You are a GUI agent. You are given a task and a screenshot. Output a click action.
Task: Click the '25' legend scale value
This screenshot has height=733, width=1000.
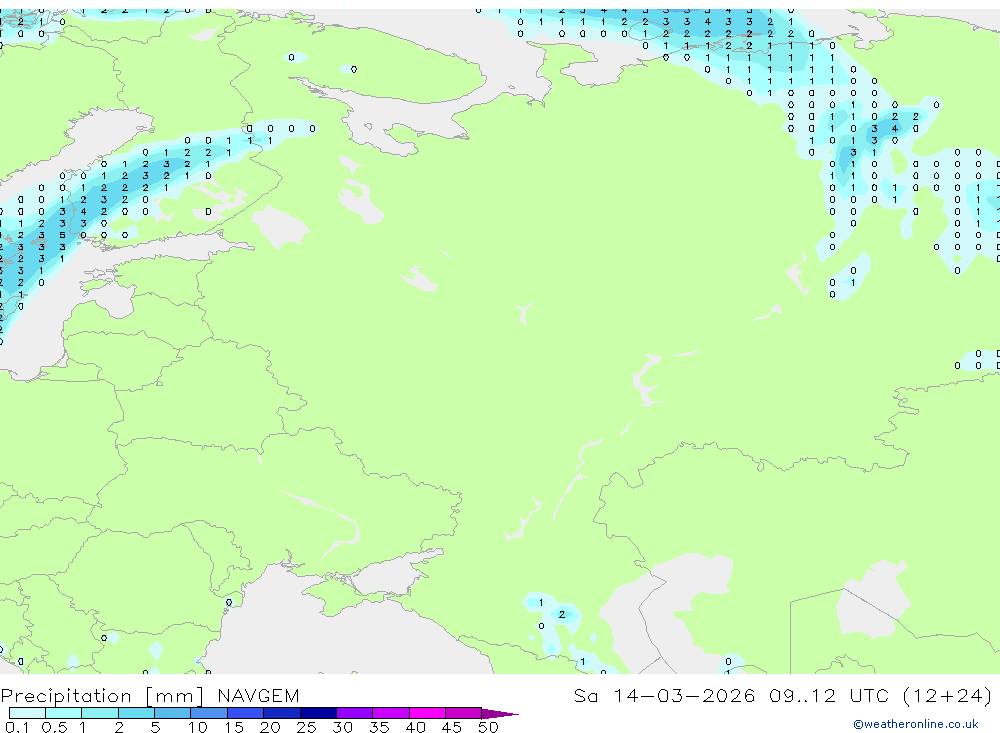point(307,727)
